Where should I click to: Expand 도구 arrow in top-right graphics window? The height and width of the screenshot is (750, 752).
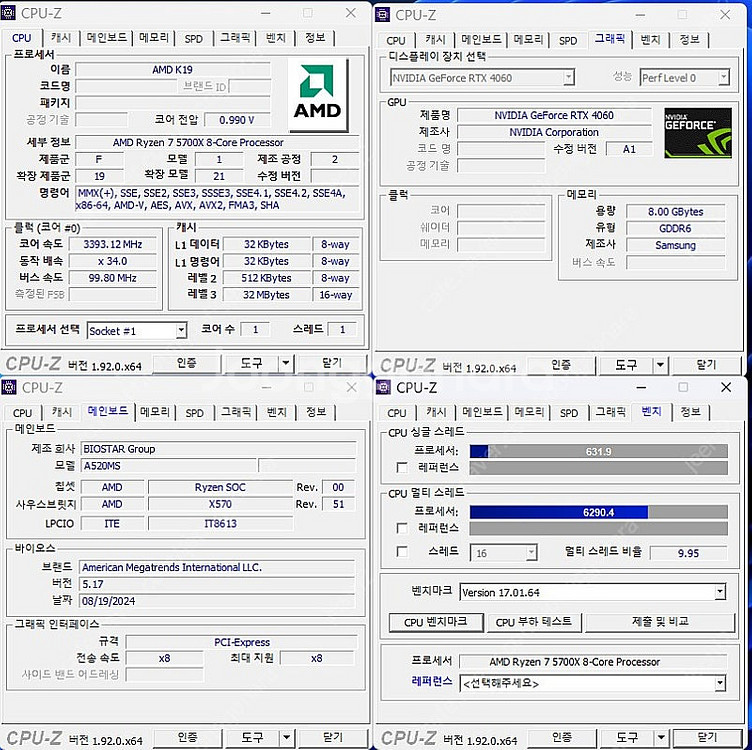click(x=660, y=365)
